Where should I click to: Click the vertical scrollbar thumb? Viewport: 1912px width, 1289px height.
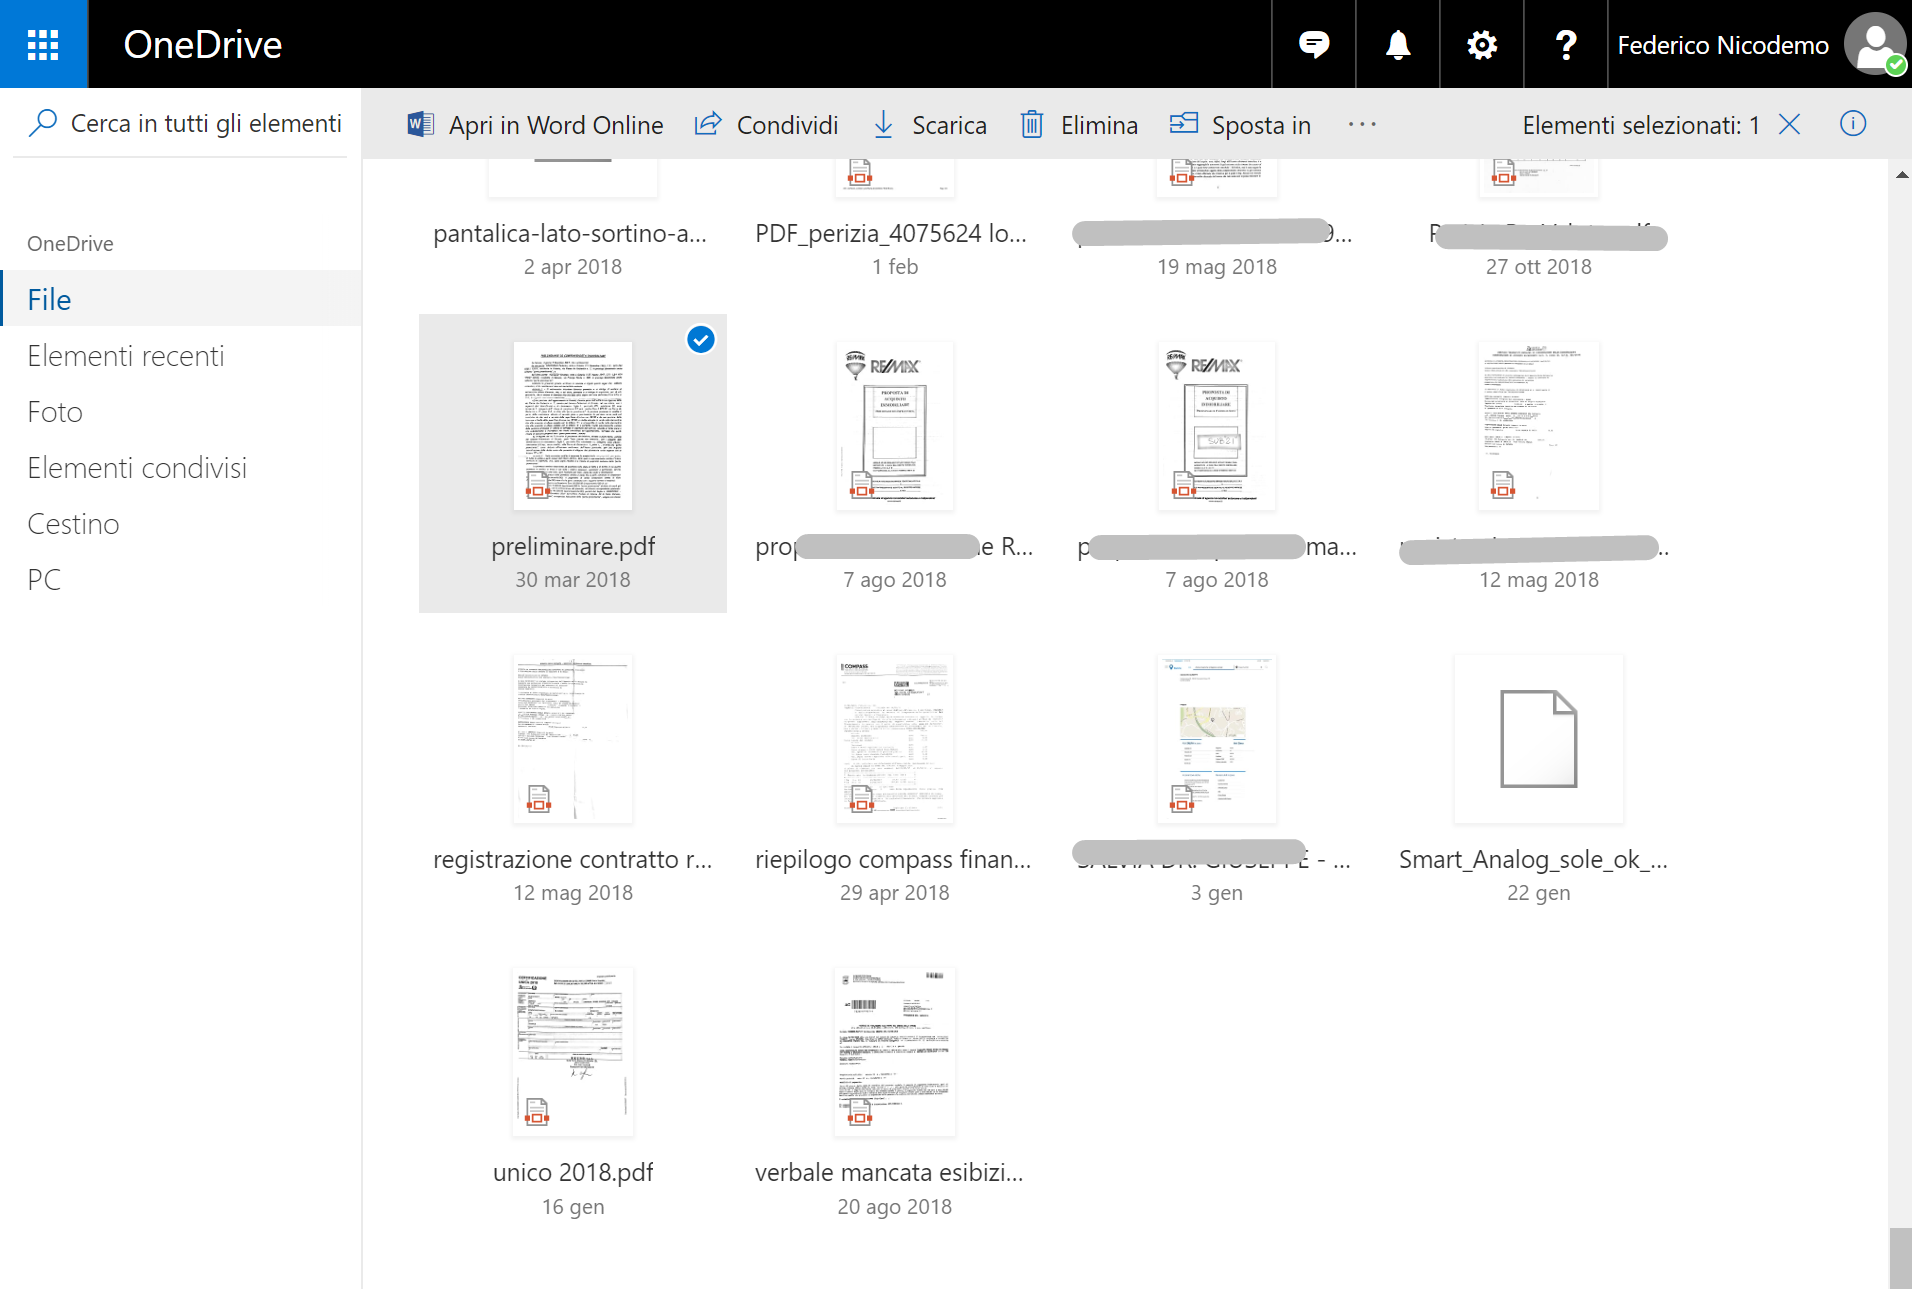(1900, 1258)
